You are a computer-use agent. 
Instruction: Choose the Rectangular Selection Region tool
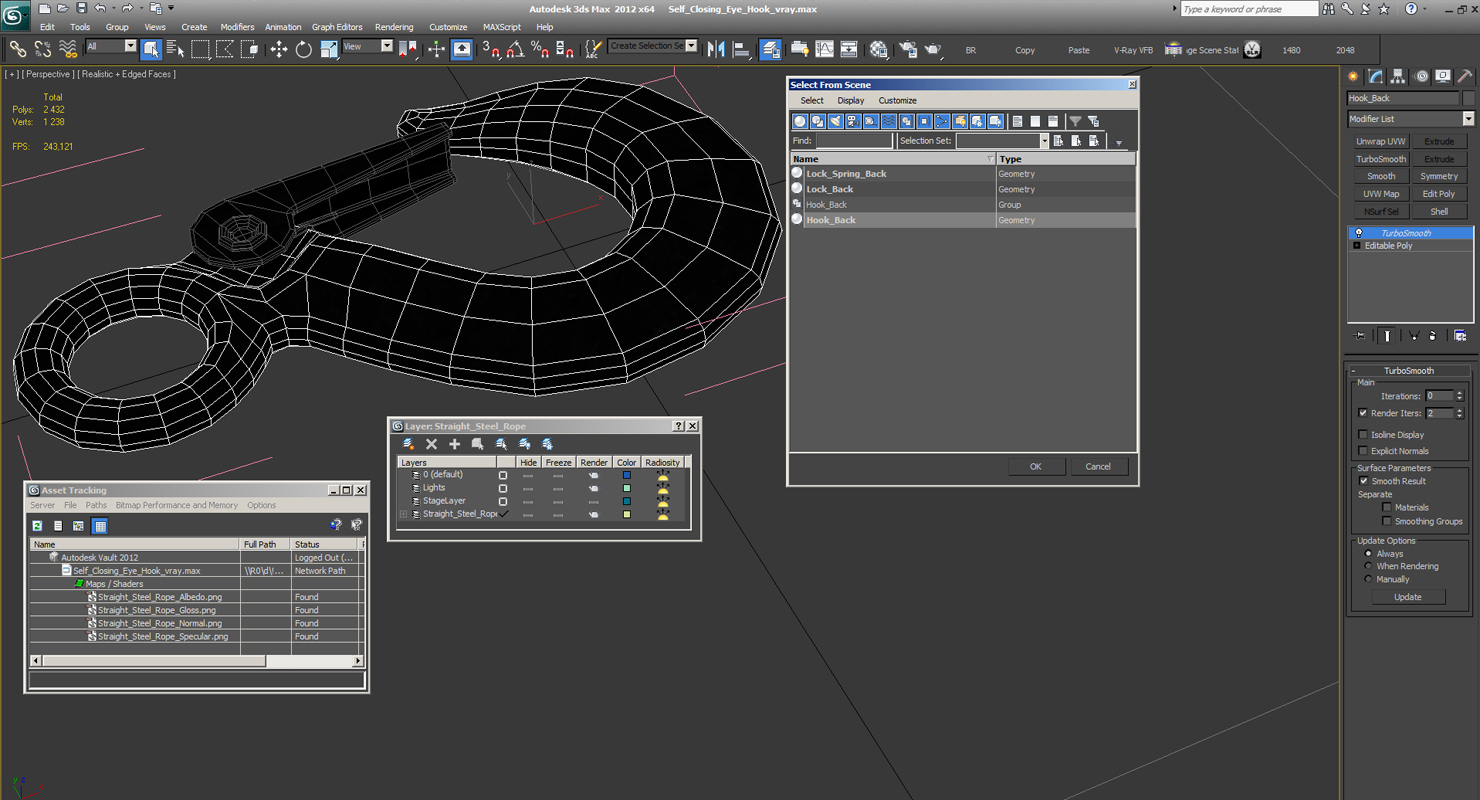click(x=200, y=49)
